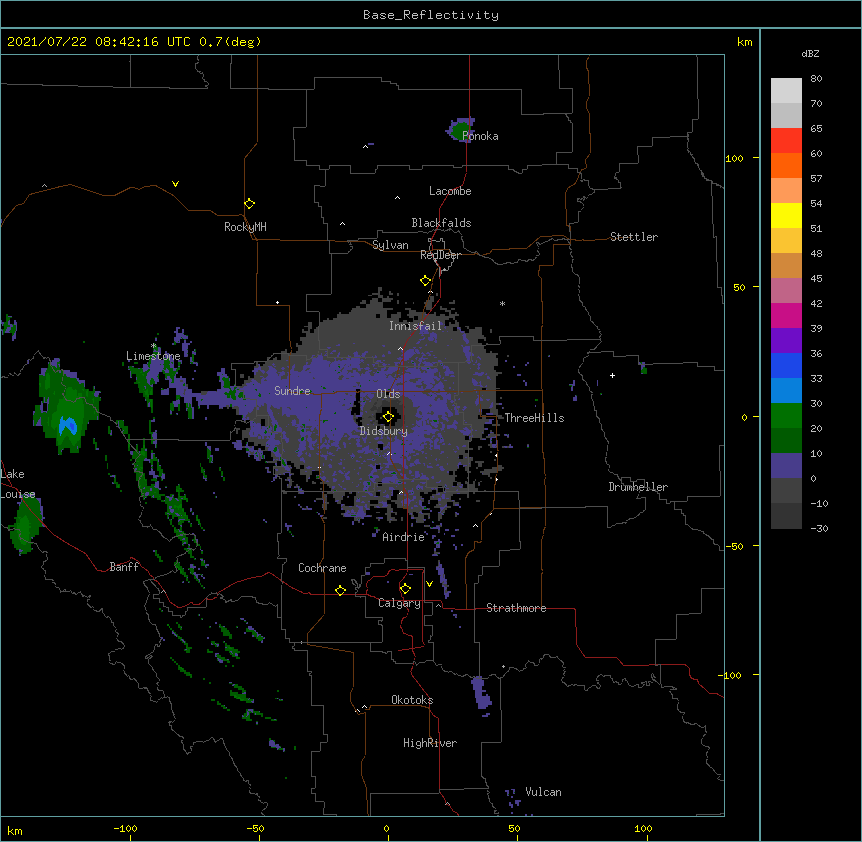
Task: Pick the dark gray -10 dBZ legend swatch
Action: [x=786, y=516]
